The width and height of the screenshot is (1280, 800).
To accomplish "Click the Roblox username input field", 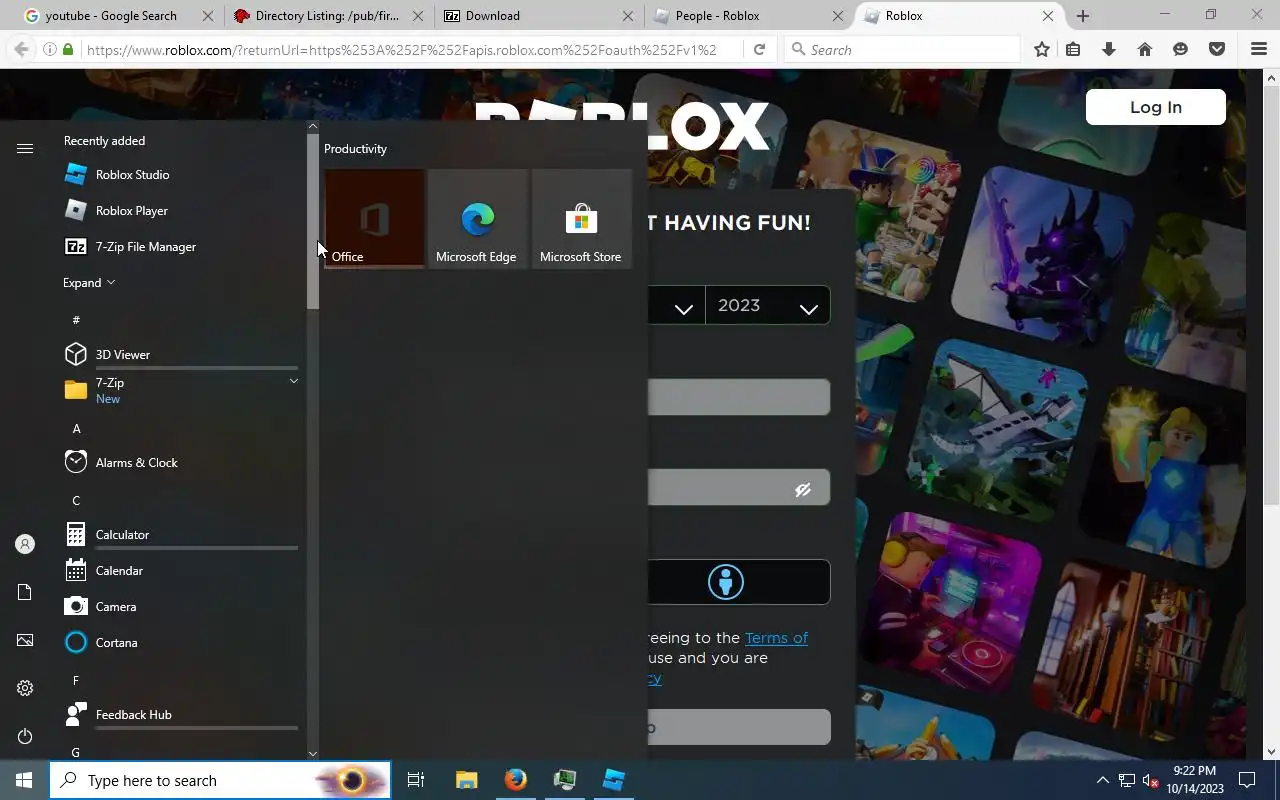I will pyautogui.click(x=739, y=397).
